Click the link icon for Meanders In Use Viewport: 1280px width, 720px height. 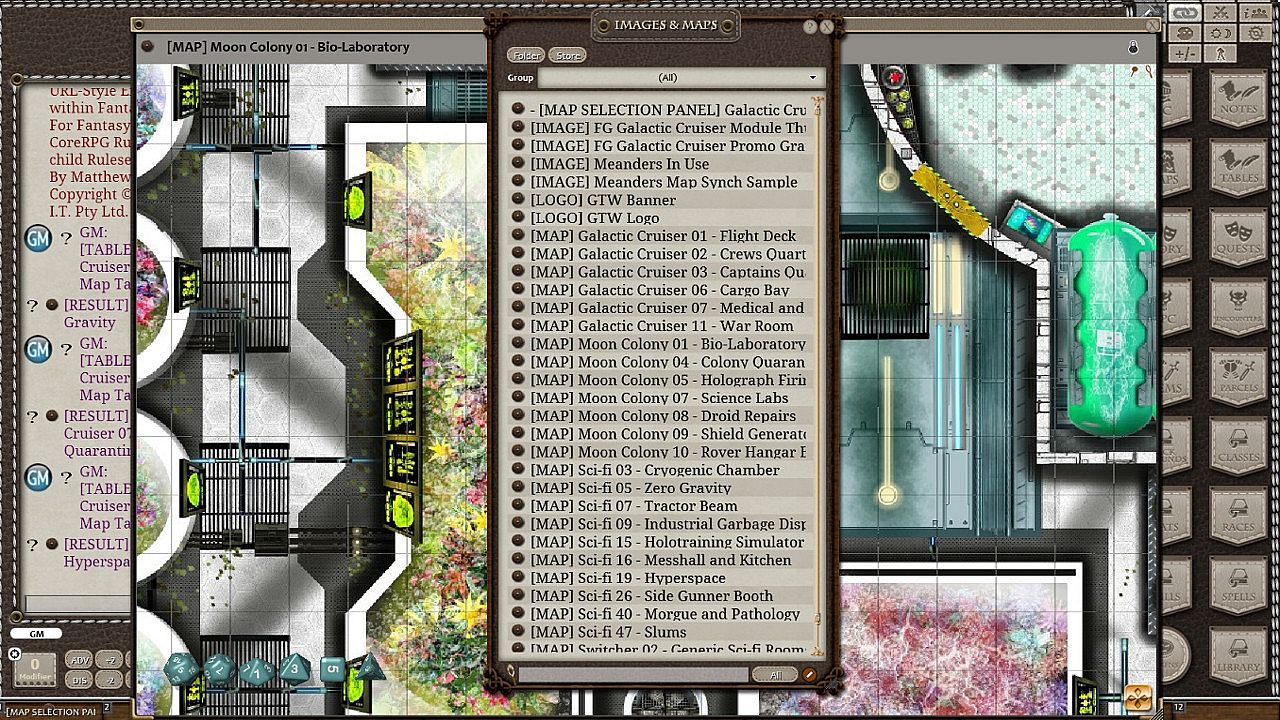tap(518, 164)
